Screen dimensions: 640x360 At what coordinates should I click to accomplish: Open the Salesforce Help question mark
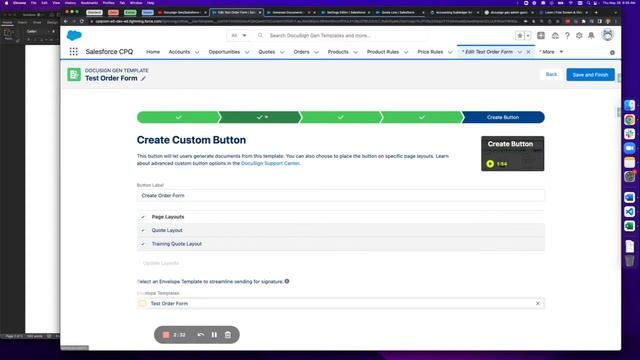(x=567, y=36)
